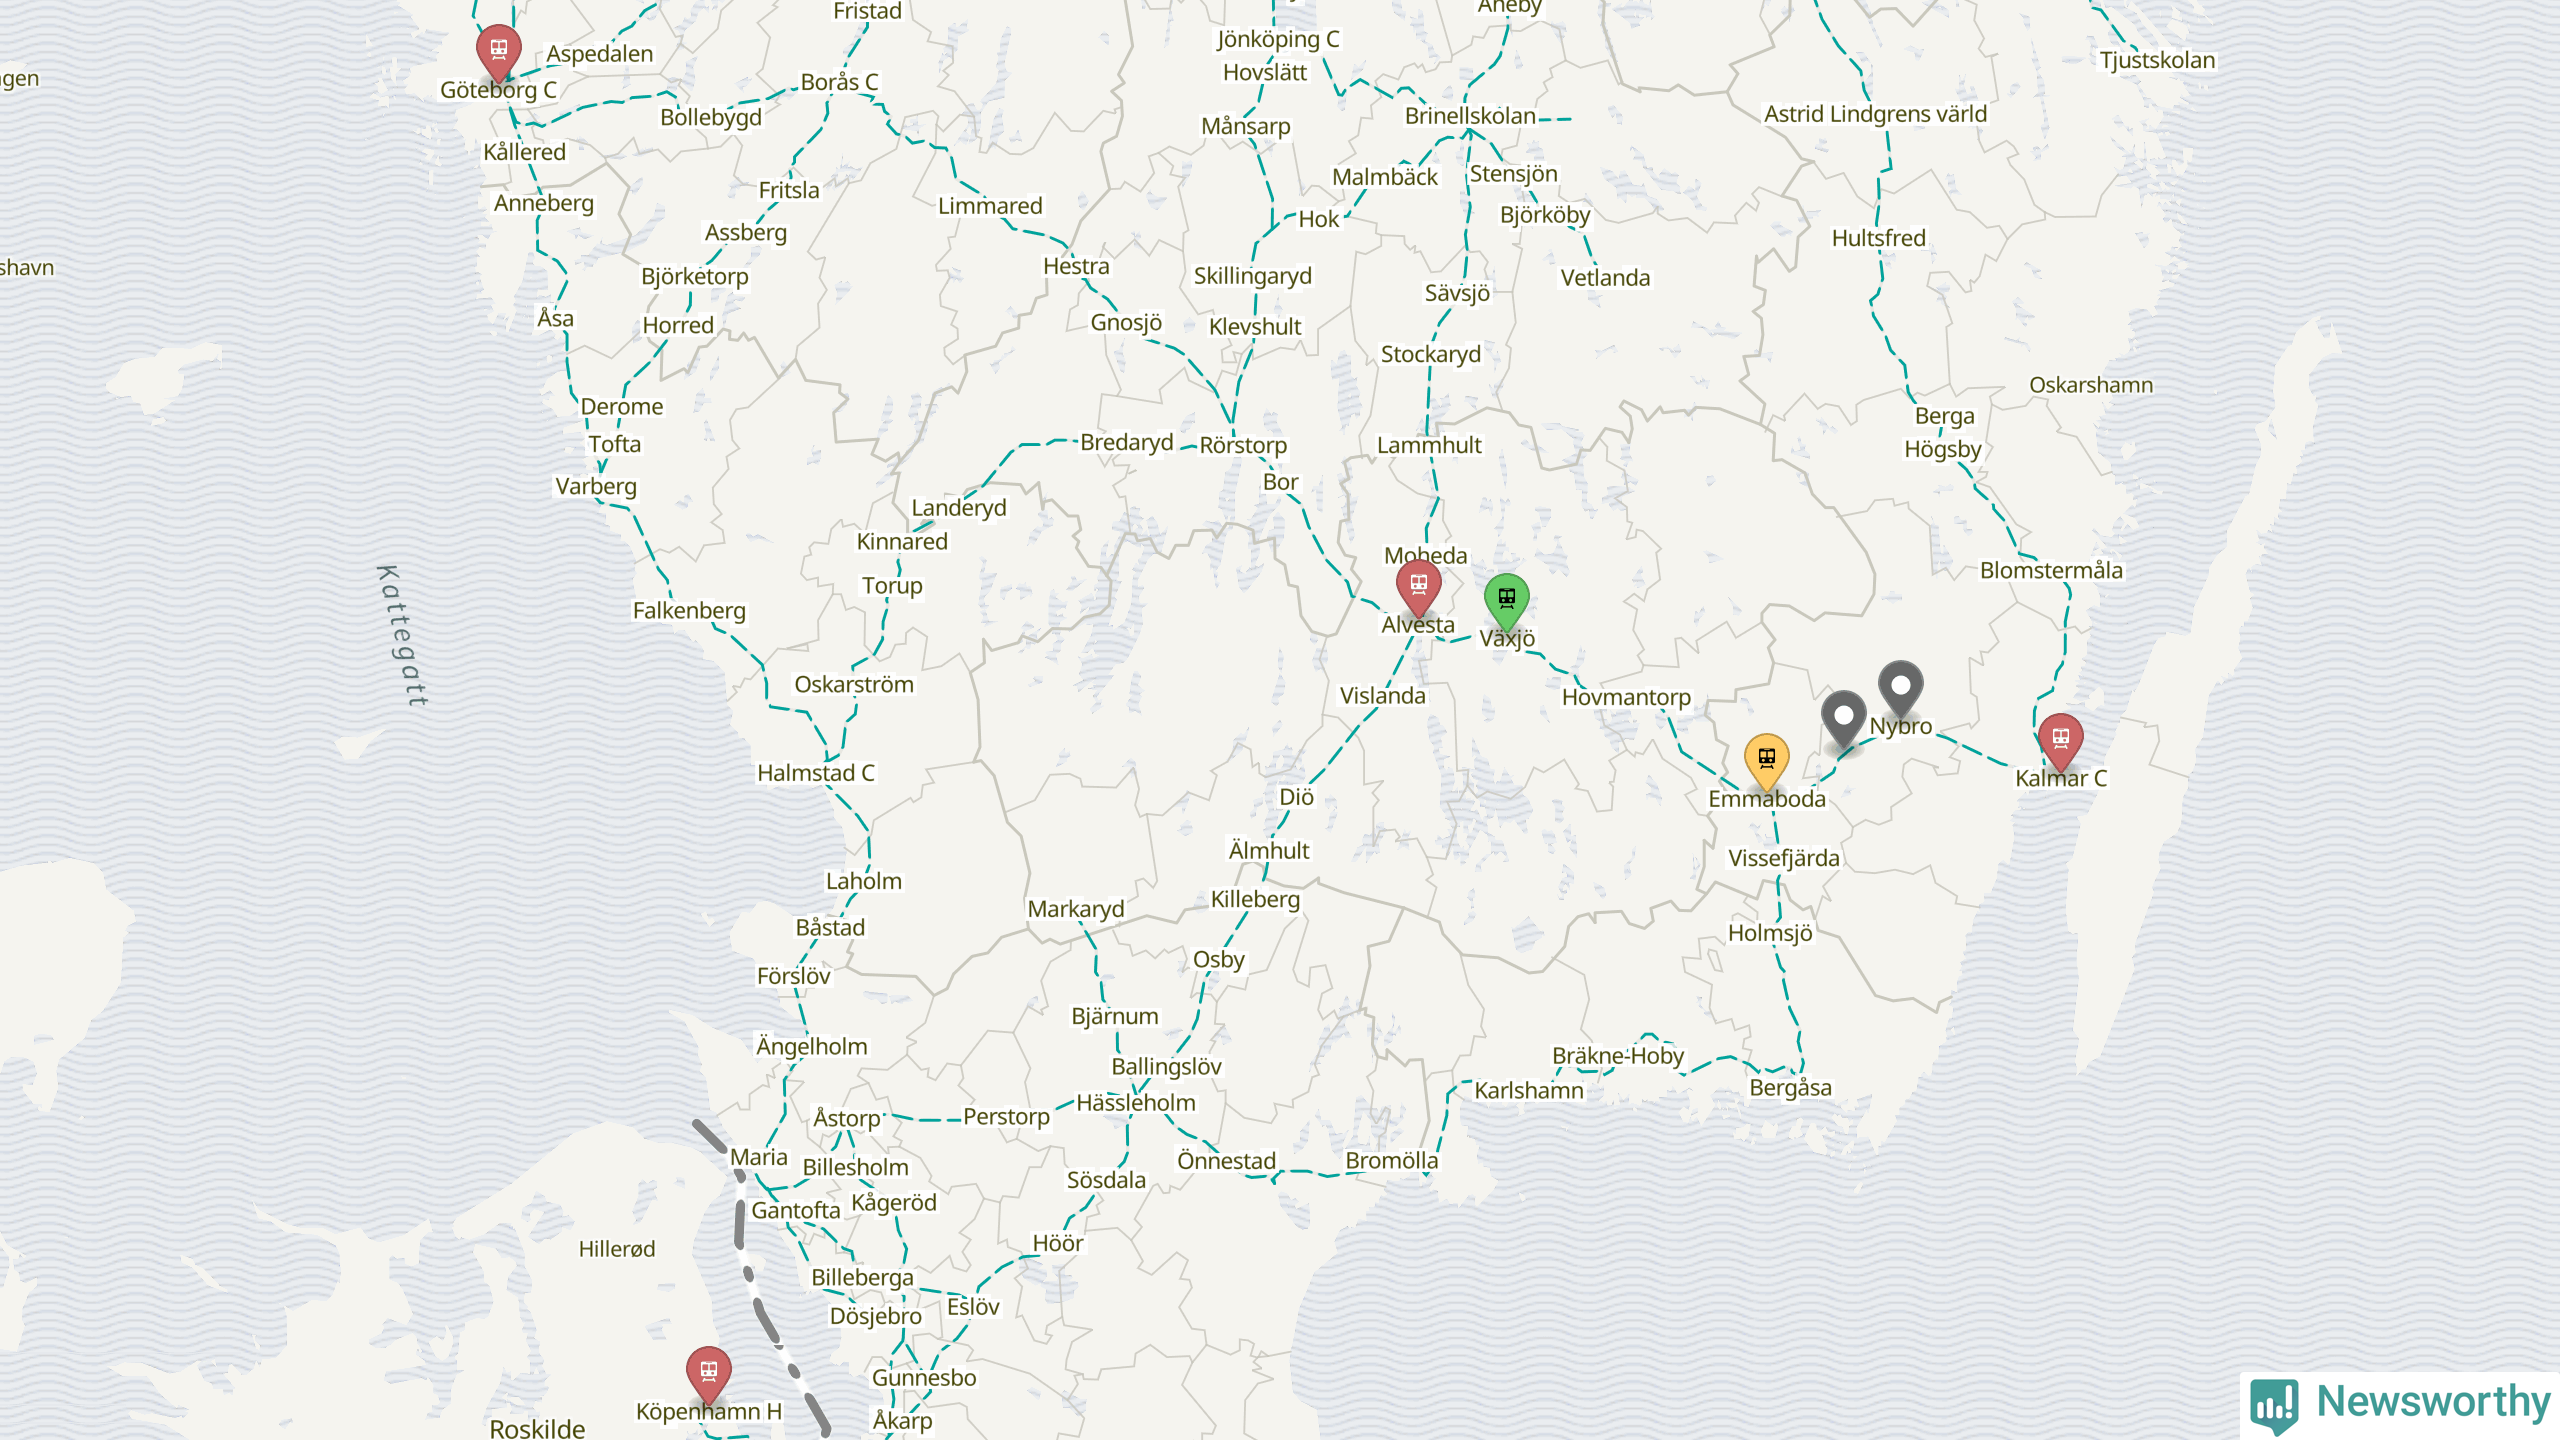This screenshot has height=1440, width=2560.
Task: Click the red train marker at Alvesta
Action: point(1418,588)
